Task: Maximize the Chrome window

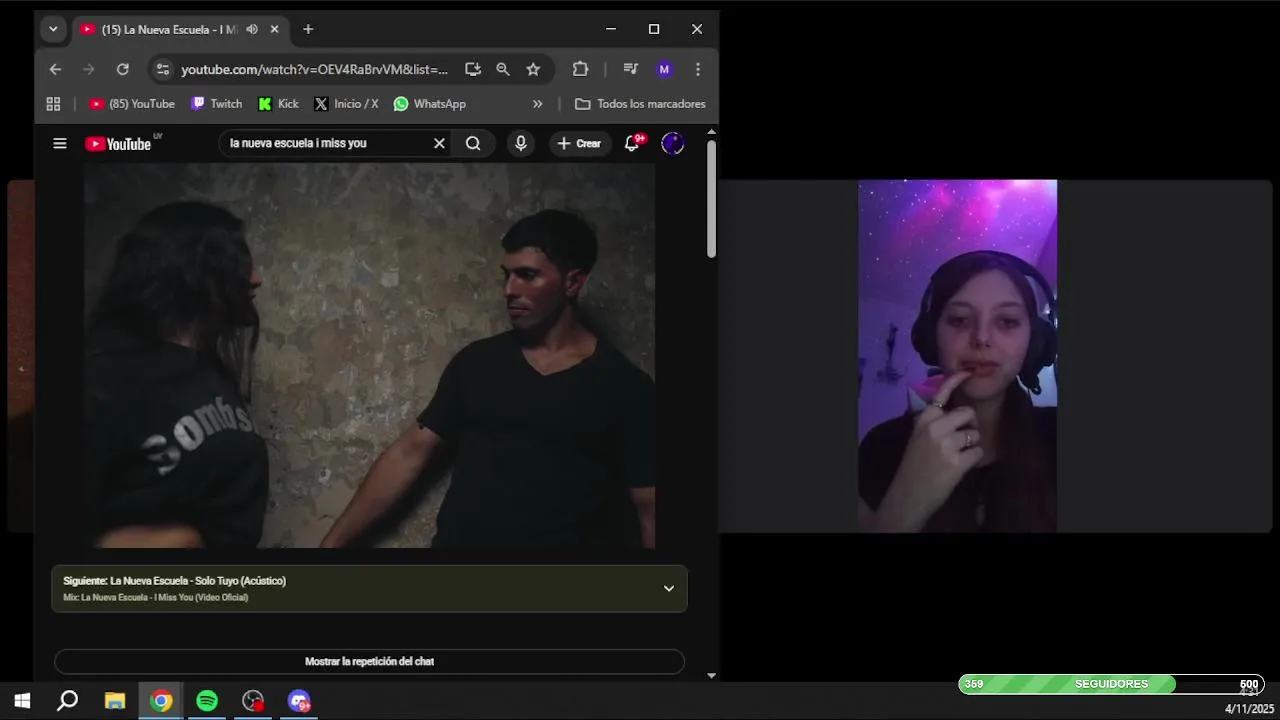Action: (x=654, y=29)
